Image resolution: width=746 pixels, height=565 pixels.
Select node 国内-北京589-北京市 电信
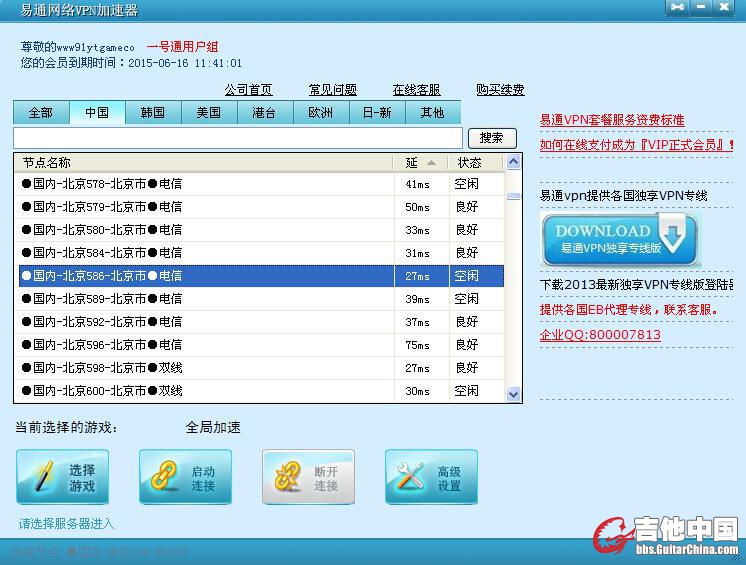(261, 299)
